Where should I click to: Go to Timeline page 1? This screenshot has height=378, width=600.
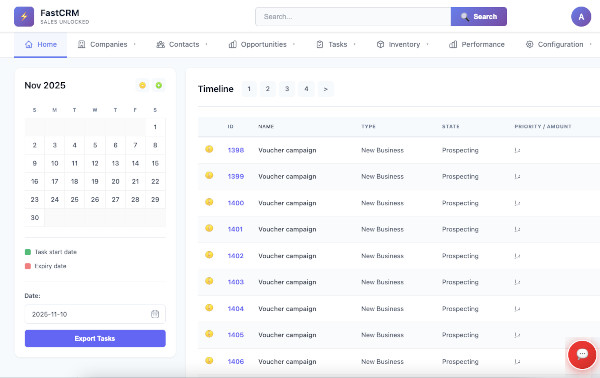tap(249, 89)
